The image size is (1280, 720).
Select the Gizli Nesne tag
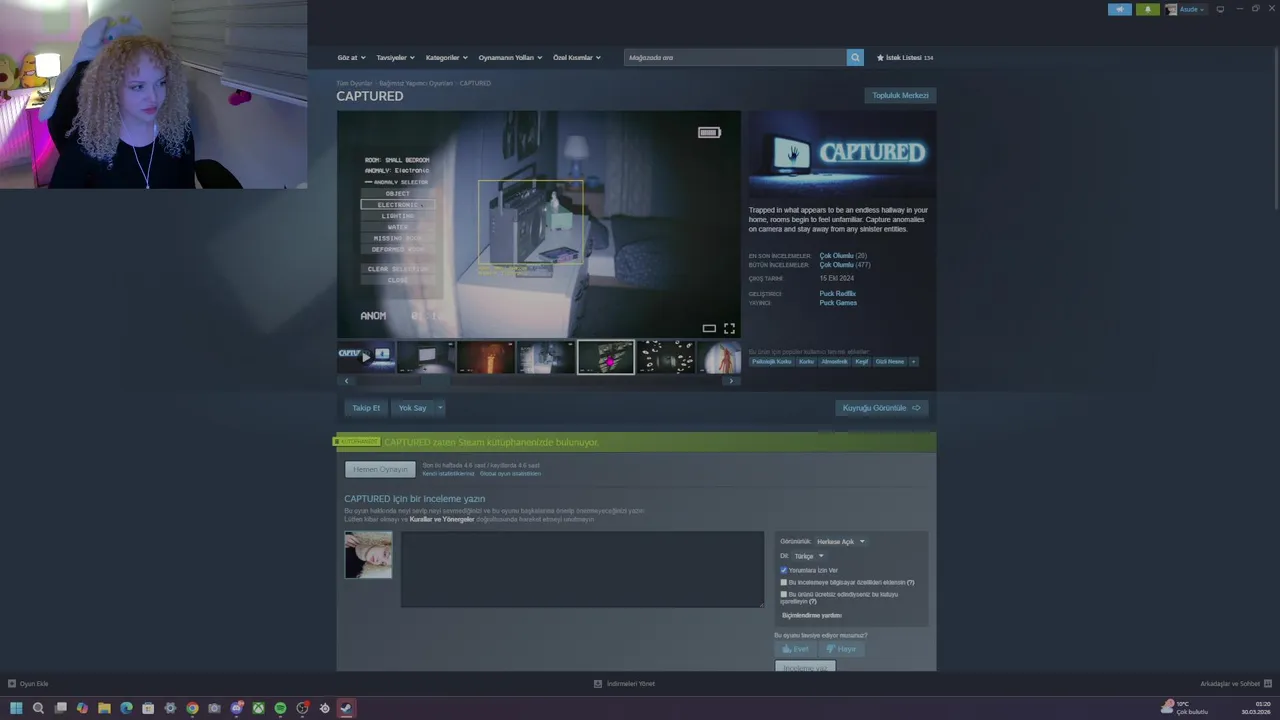tap(890, 362)
